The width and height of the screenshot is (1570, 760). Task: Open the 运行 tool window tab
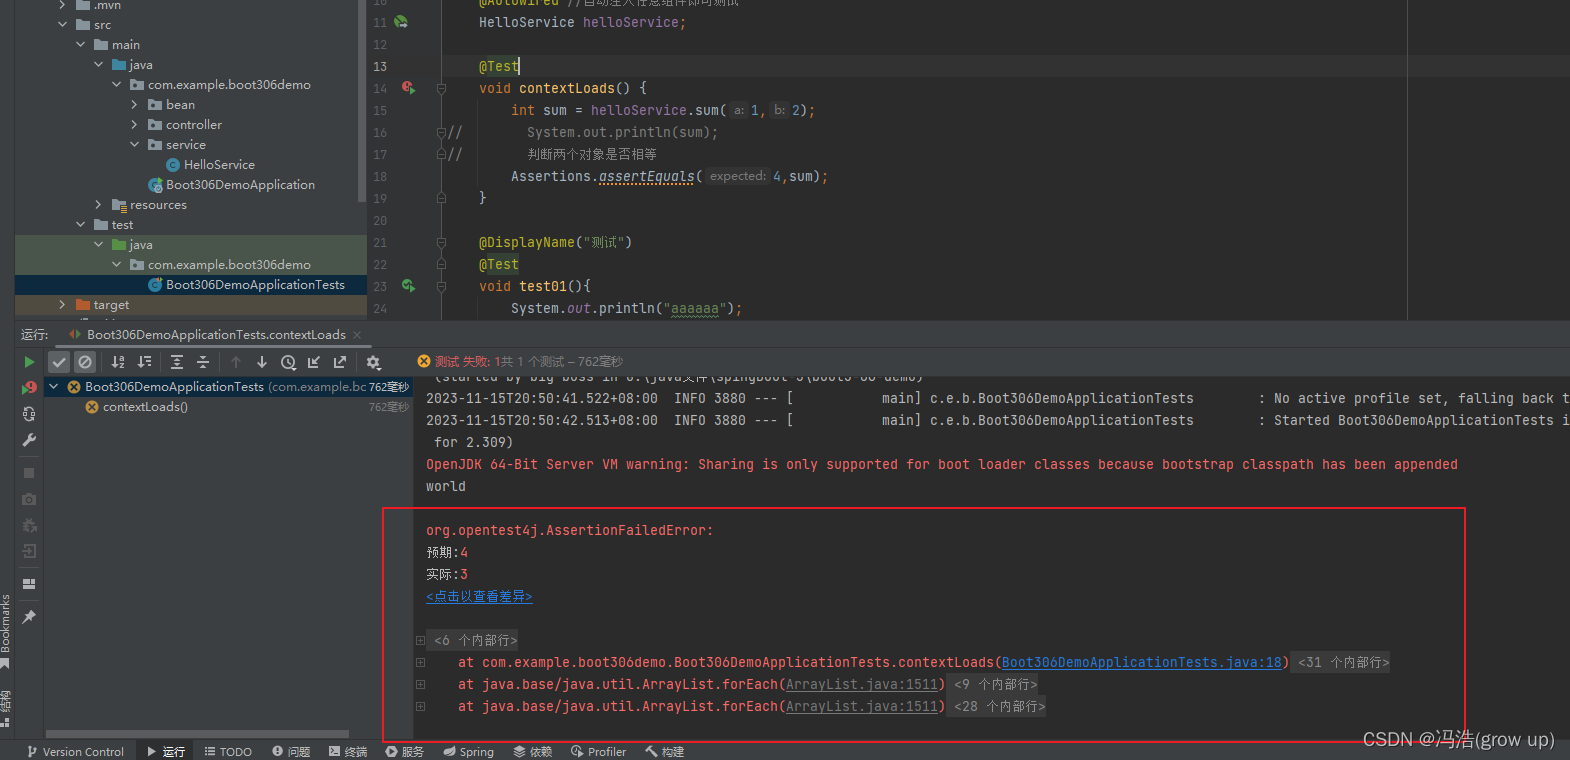pyautogui.click(x=165, y=751)
